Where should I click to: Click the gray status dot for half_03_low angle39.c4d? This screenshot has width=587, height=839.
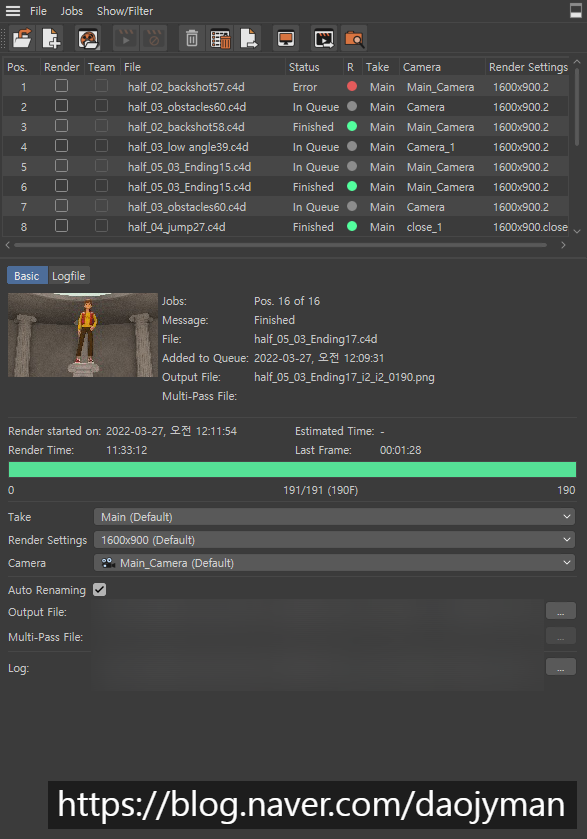352,146
